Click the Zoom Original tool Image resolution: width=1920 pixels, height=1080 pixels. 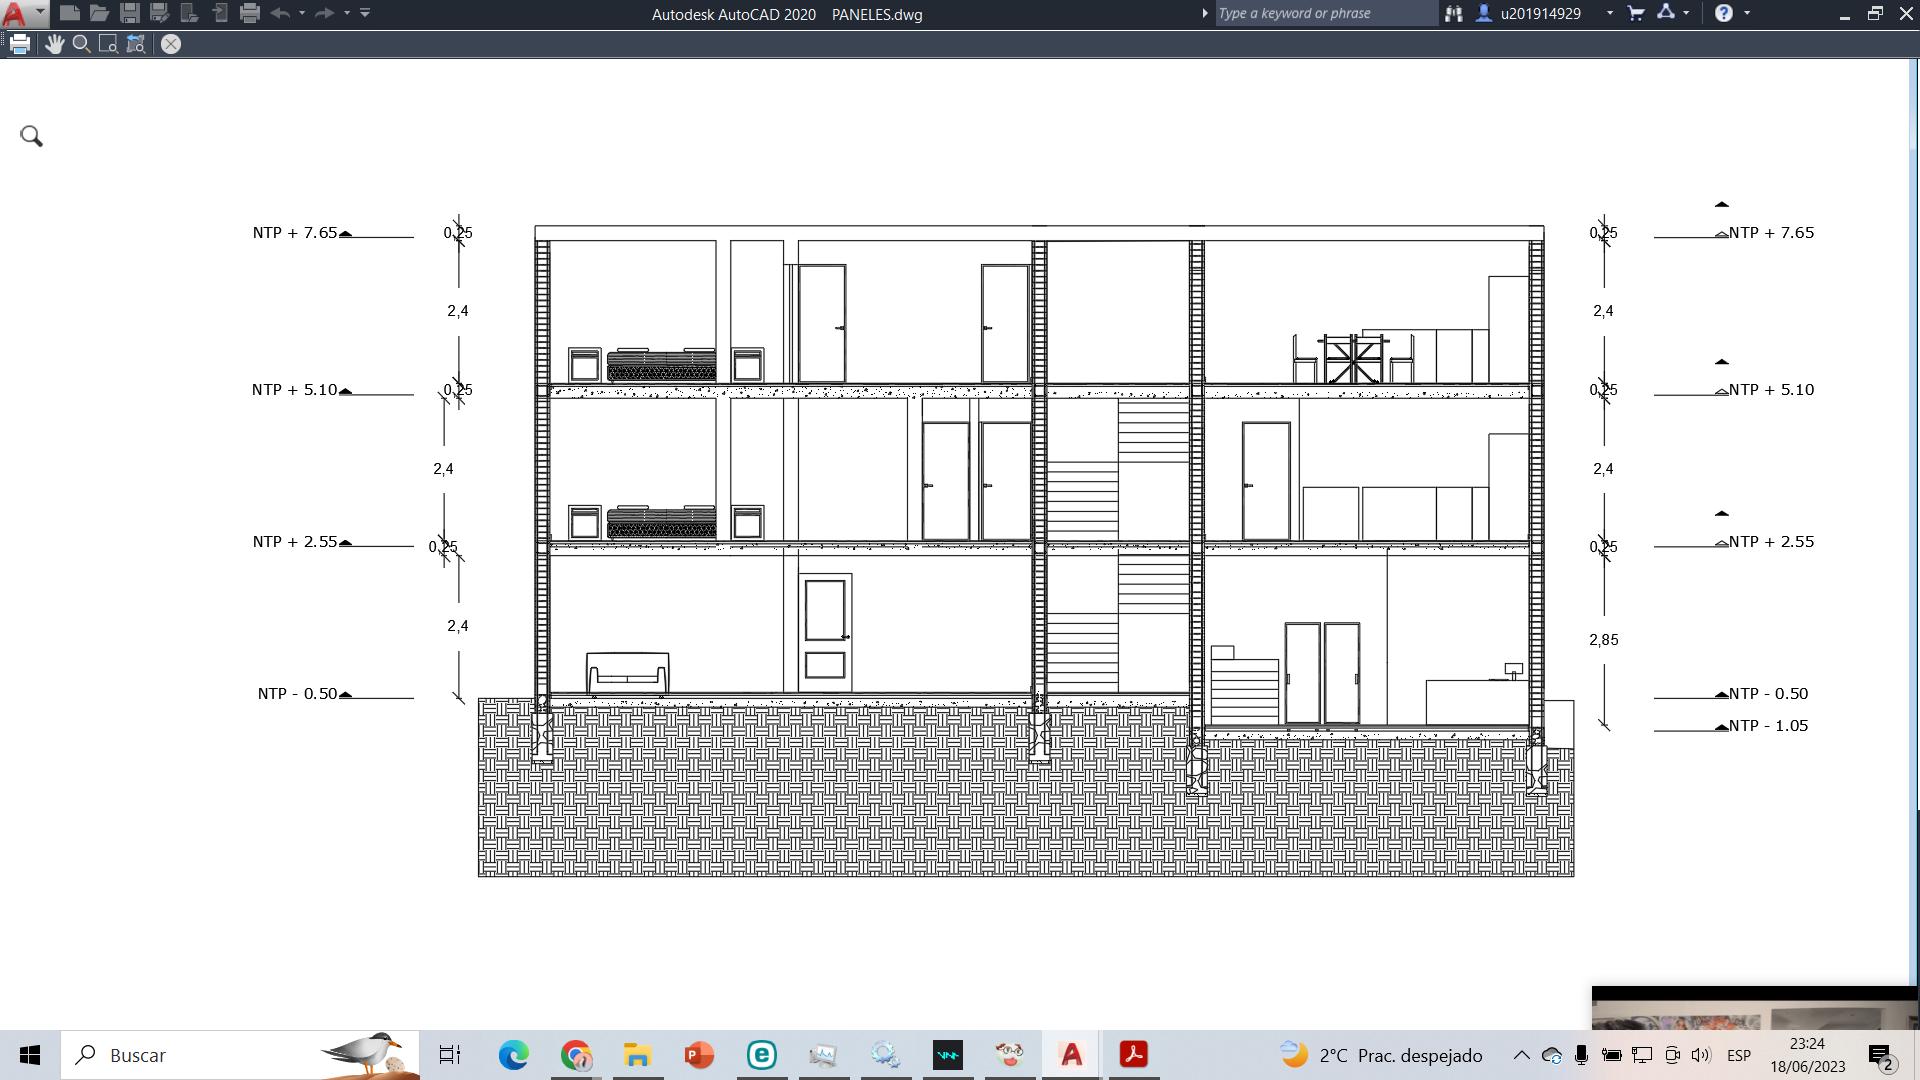pos(136,44)
